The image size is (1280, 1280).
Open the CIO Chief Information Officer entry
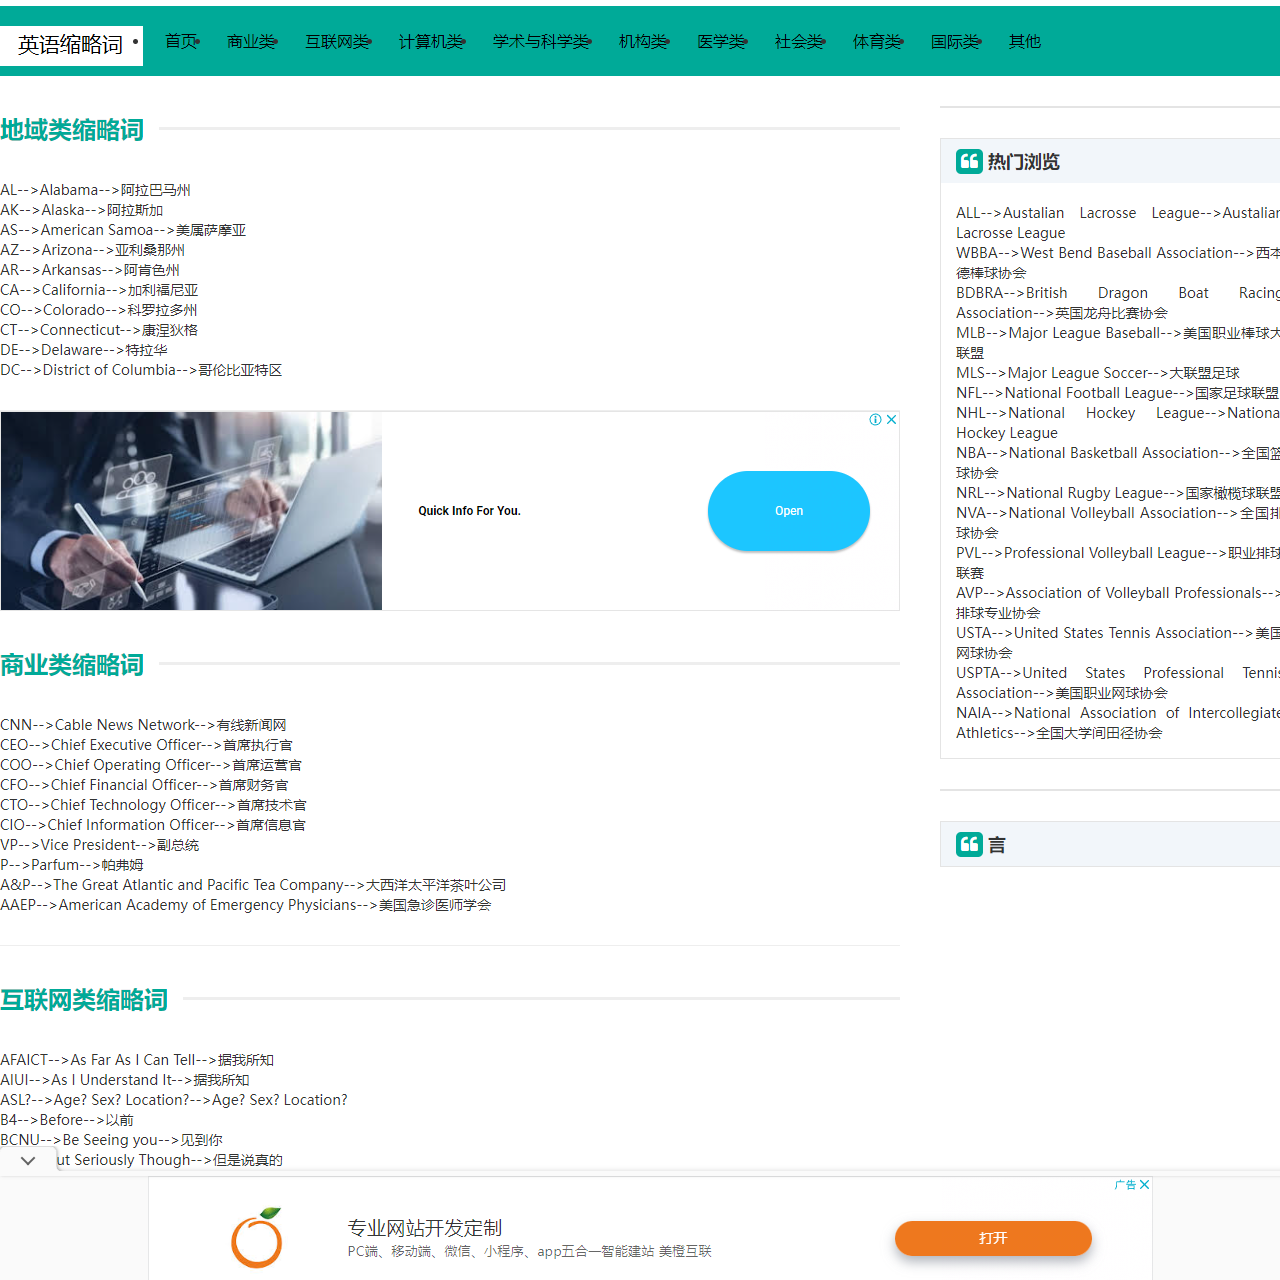click(153, 825)
